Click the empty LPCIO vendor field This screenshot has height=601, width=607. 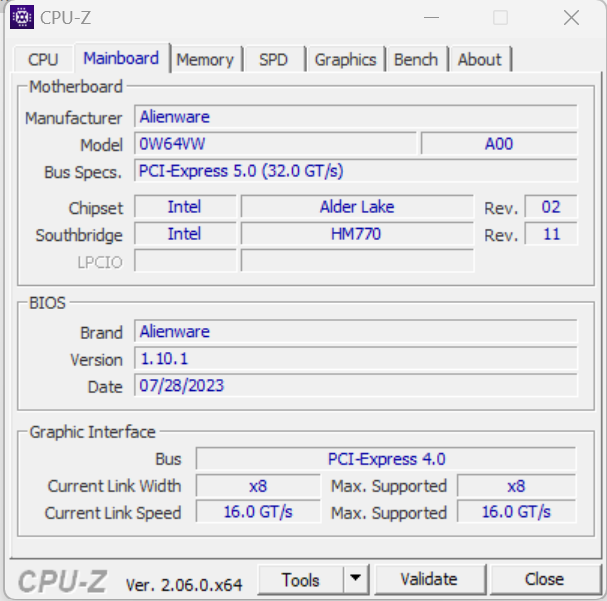coord(185,261)
